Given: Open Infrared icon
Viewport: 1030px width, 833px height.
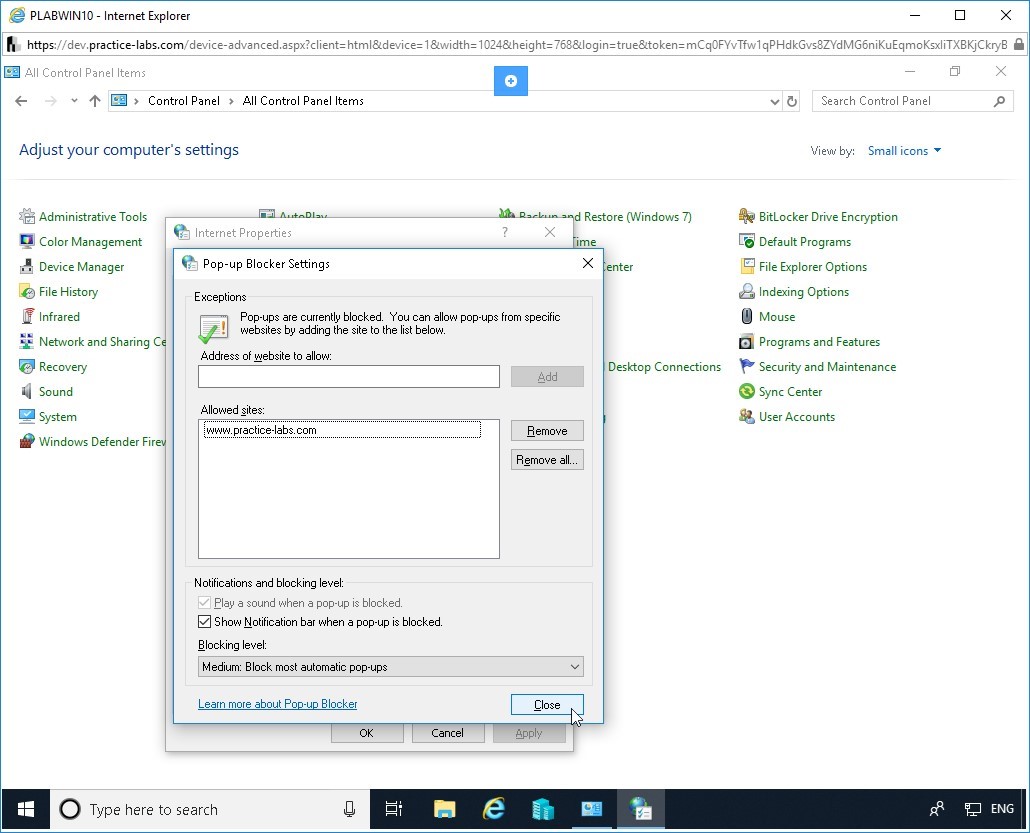Looking at the screenshot, I should (27, 316).
